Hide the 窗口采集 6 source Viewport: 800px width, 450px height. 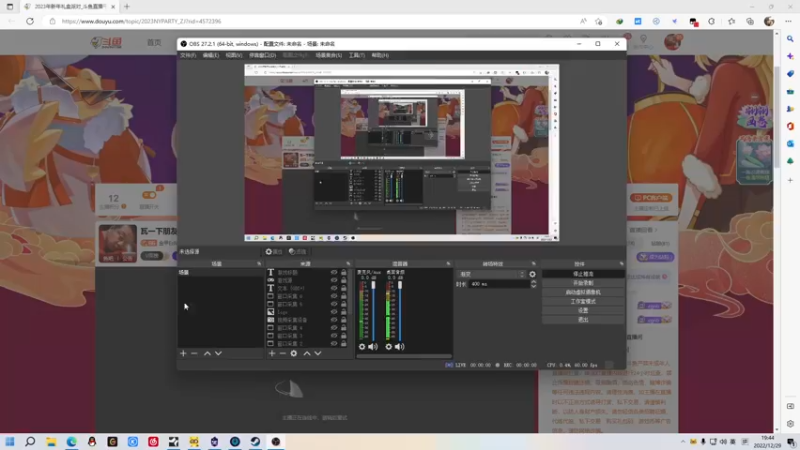tap(334, 296)
